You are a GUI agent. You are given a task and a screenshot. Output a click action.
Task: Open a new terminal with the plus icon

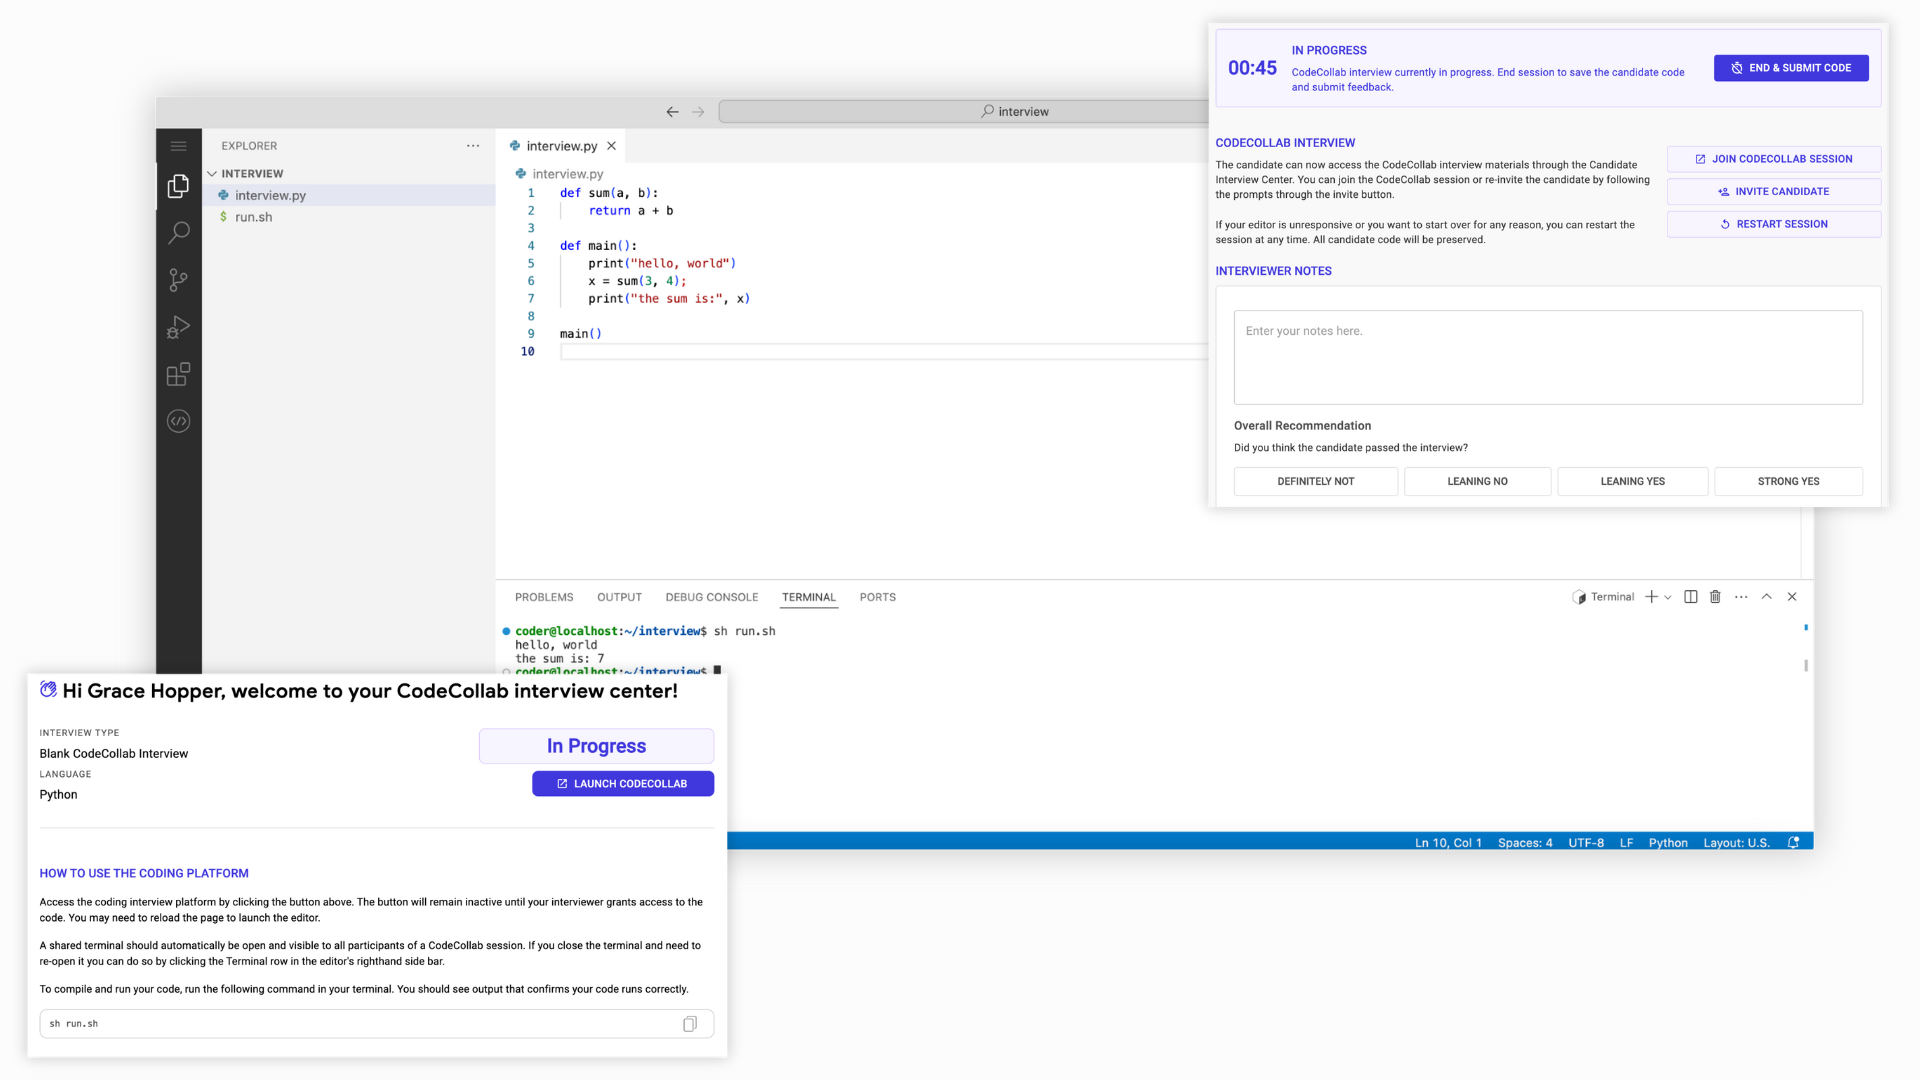[1652, 596]
